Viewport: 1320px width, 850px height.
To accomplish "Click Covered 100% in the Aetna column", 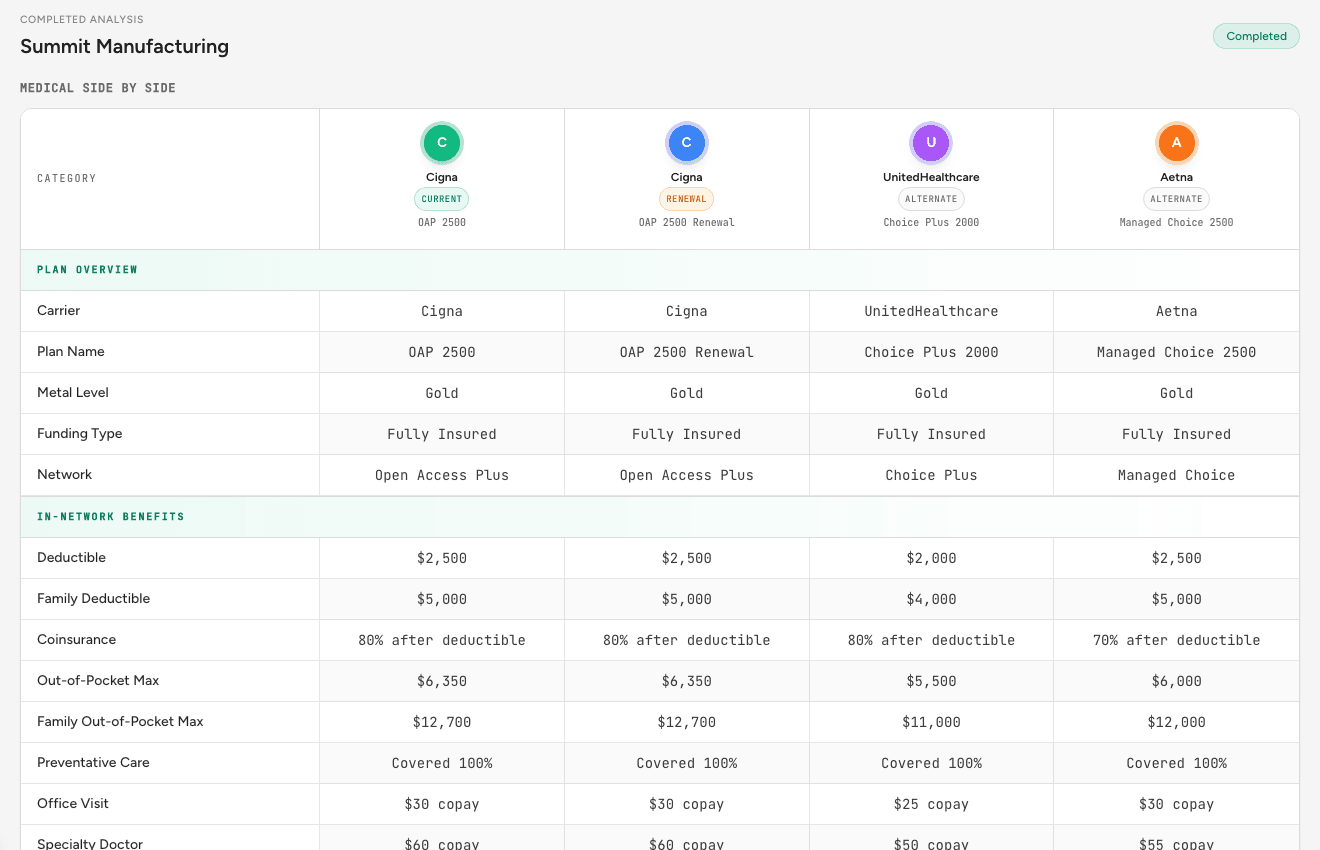I will tap(1176, 764).
